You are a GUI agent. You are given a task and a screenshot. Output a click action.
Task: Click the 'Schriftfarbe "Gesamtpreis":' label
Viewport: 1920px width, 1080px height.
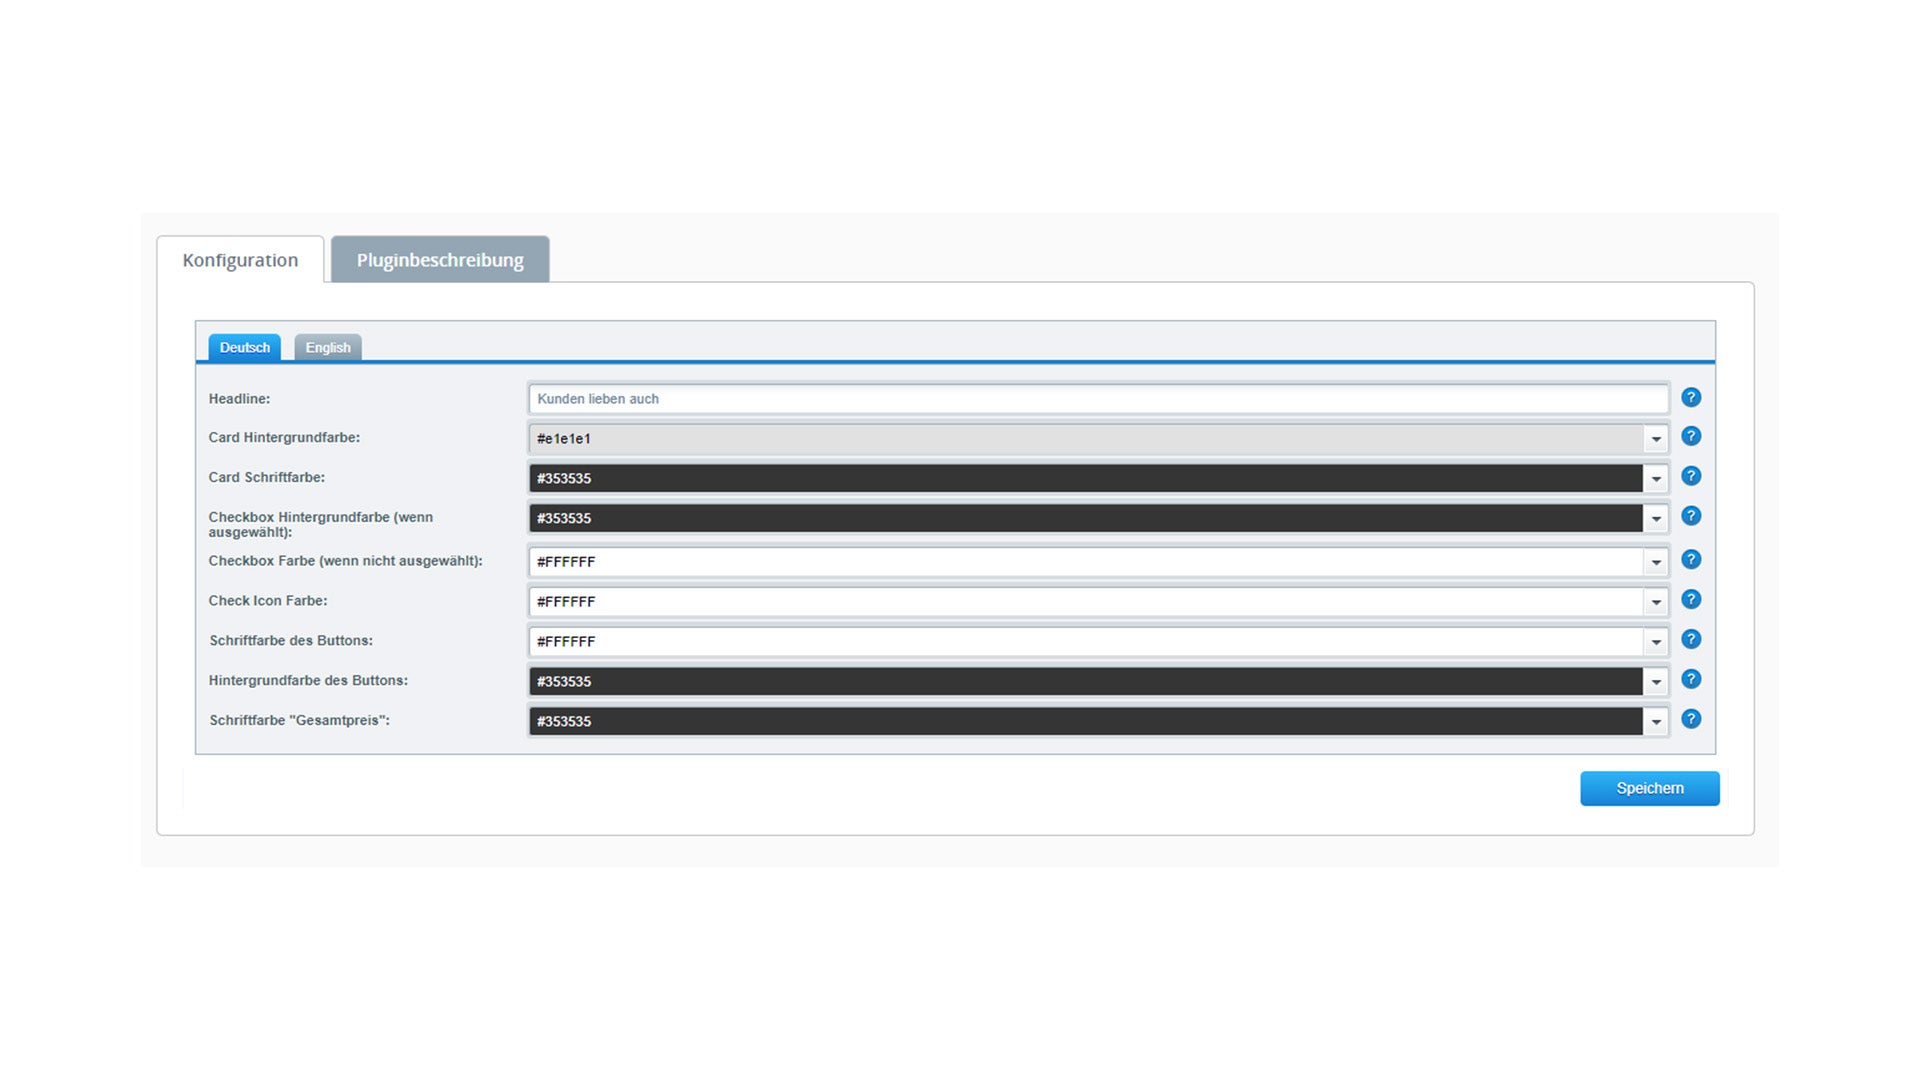pos(299,721)
